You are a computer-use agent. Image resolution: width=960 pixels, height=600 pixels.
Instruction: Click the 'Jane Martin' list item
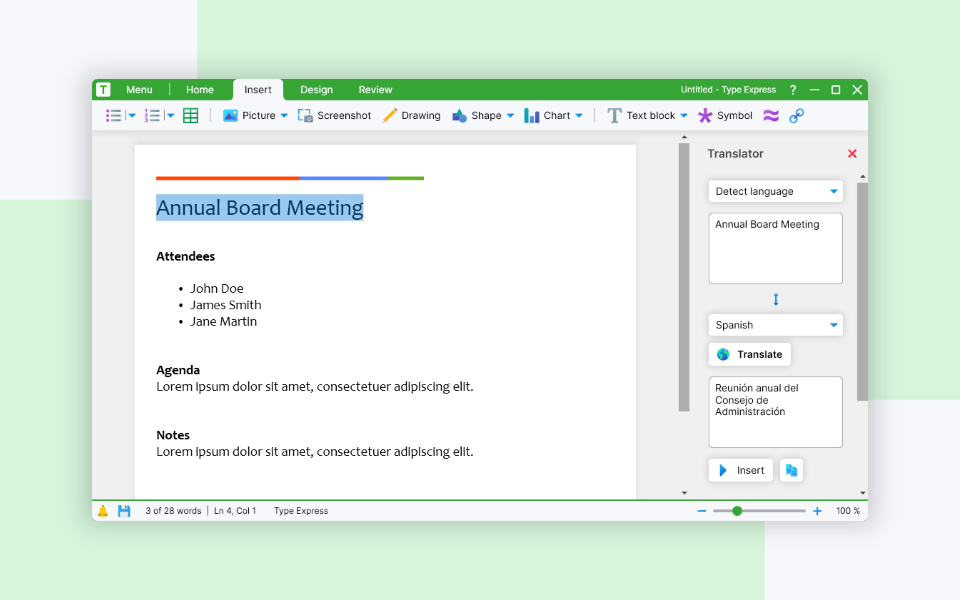point(223,321)
